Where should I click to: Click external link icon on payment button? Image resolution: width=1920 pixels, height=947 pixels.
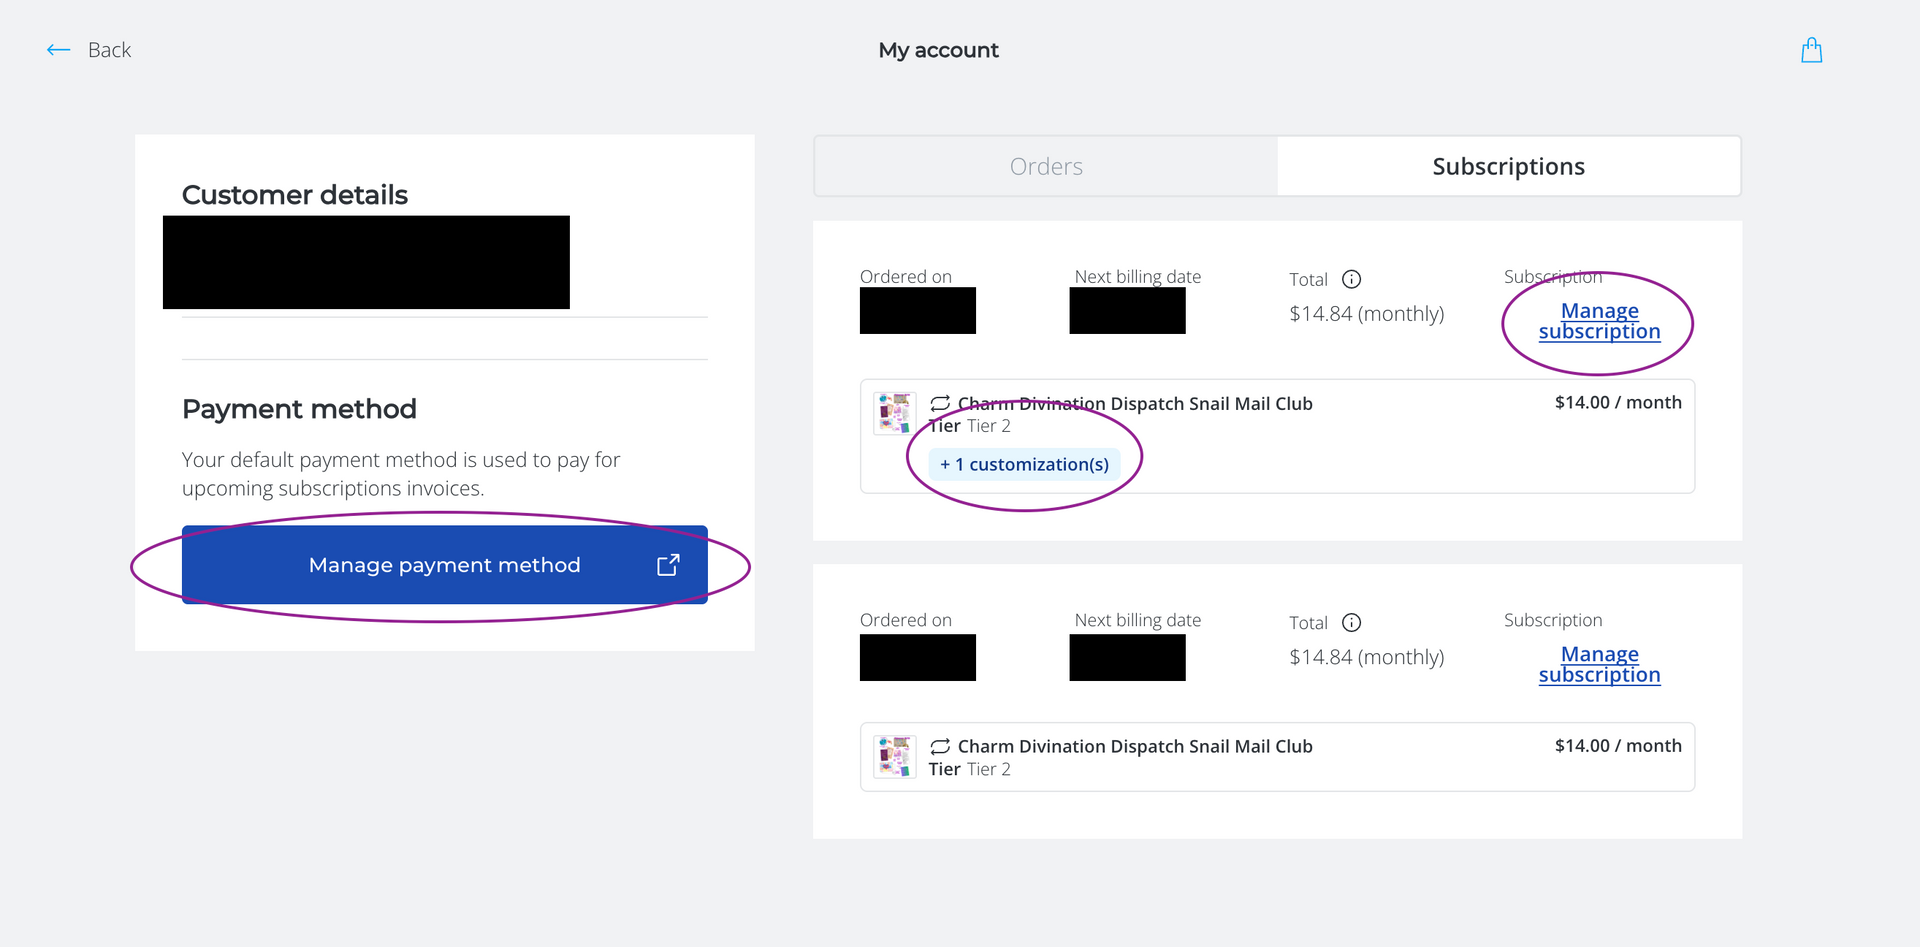pyautogui.click(x=668, y=565)
